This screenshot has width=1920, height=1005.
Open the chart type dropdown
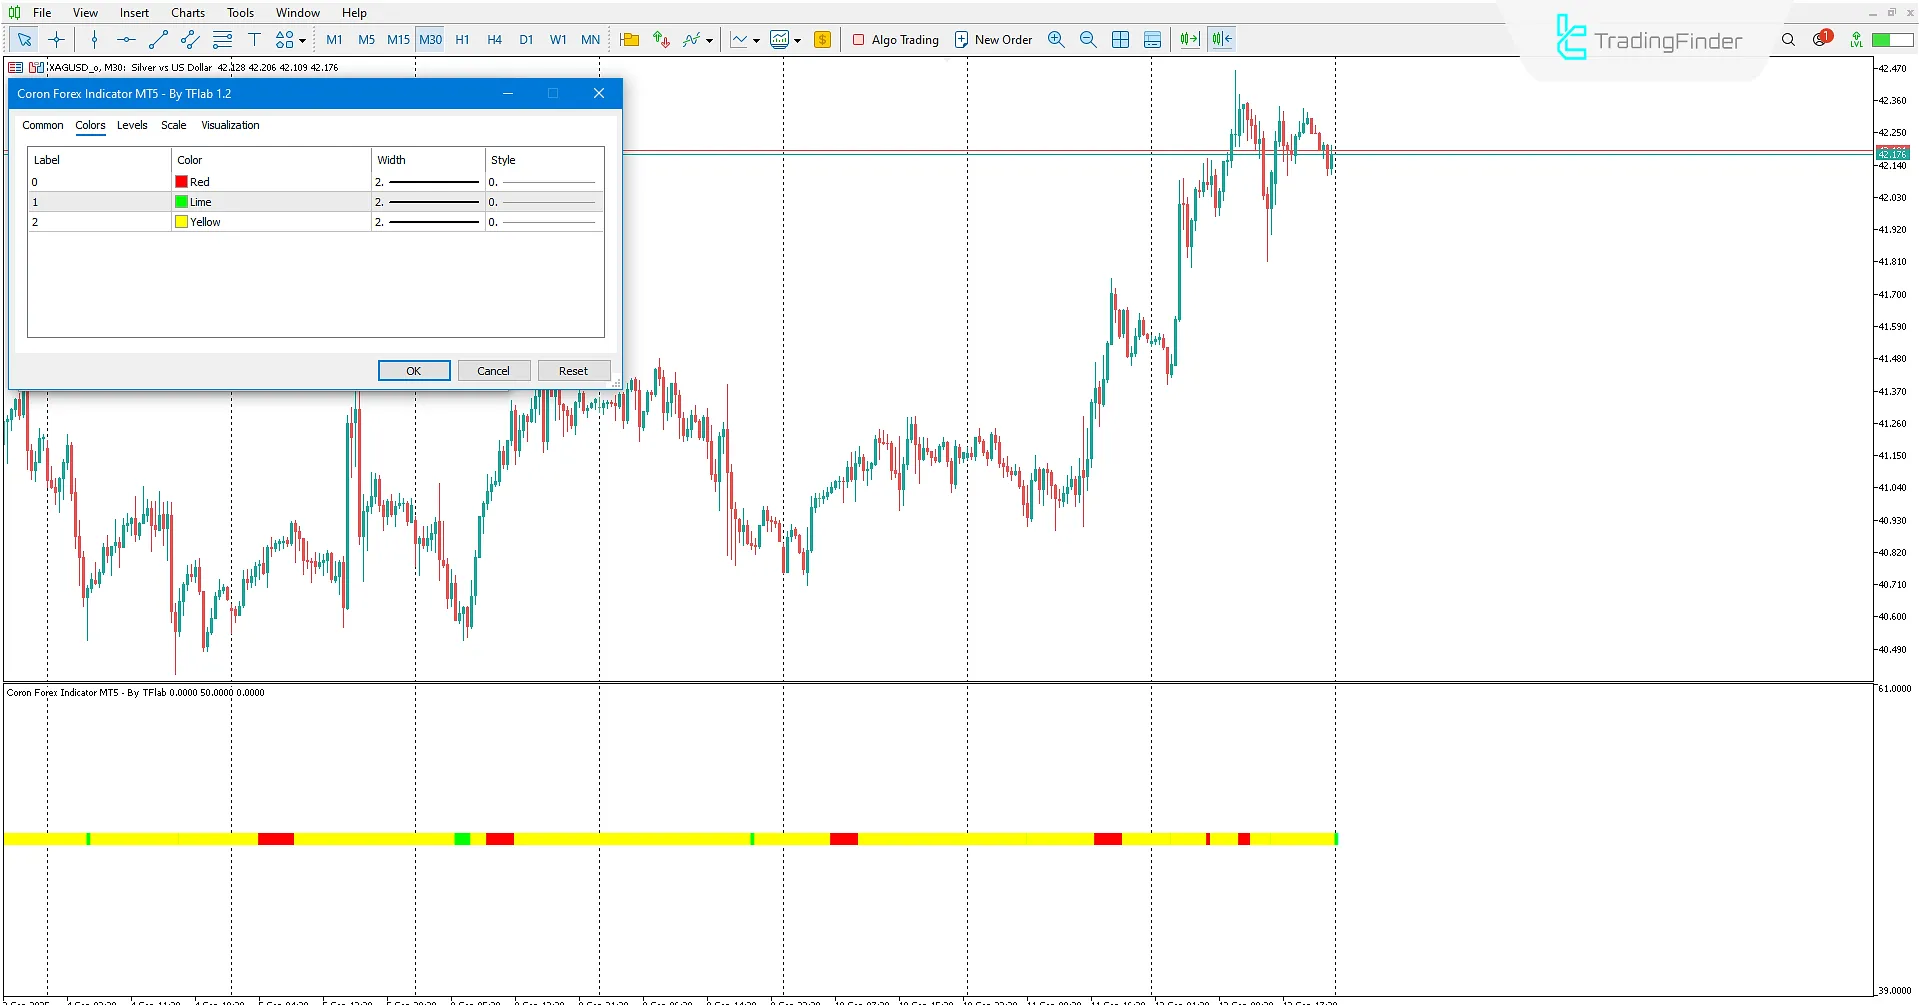(757, 41)
